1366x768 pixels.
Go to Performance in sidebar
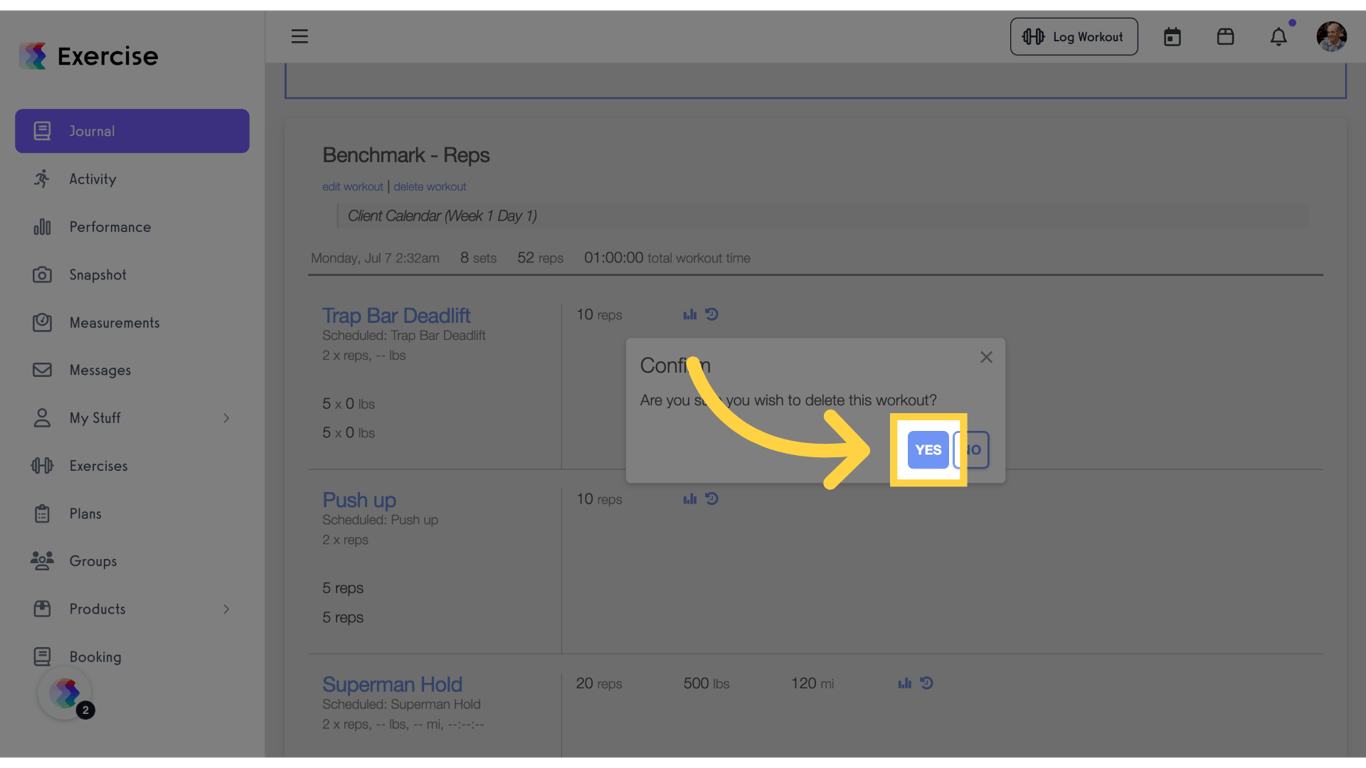point(109,227)
